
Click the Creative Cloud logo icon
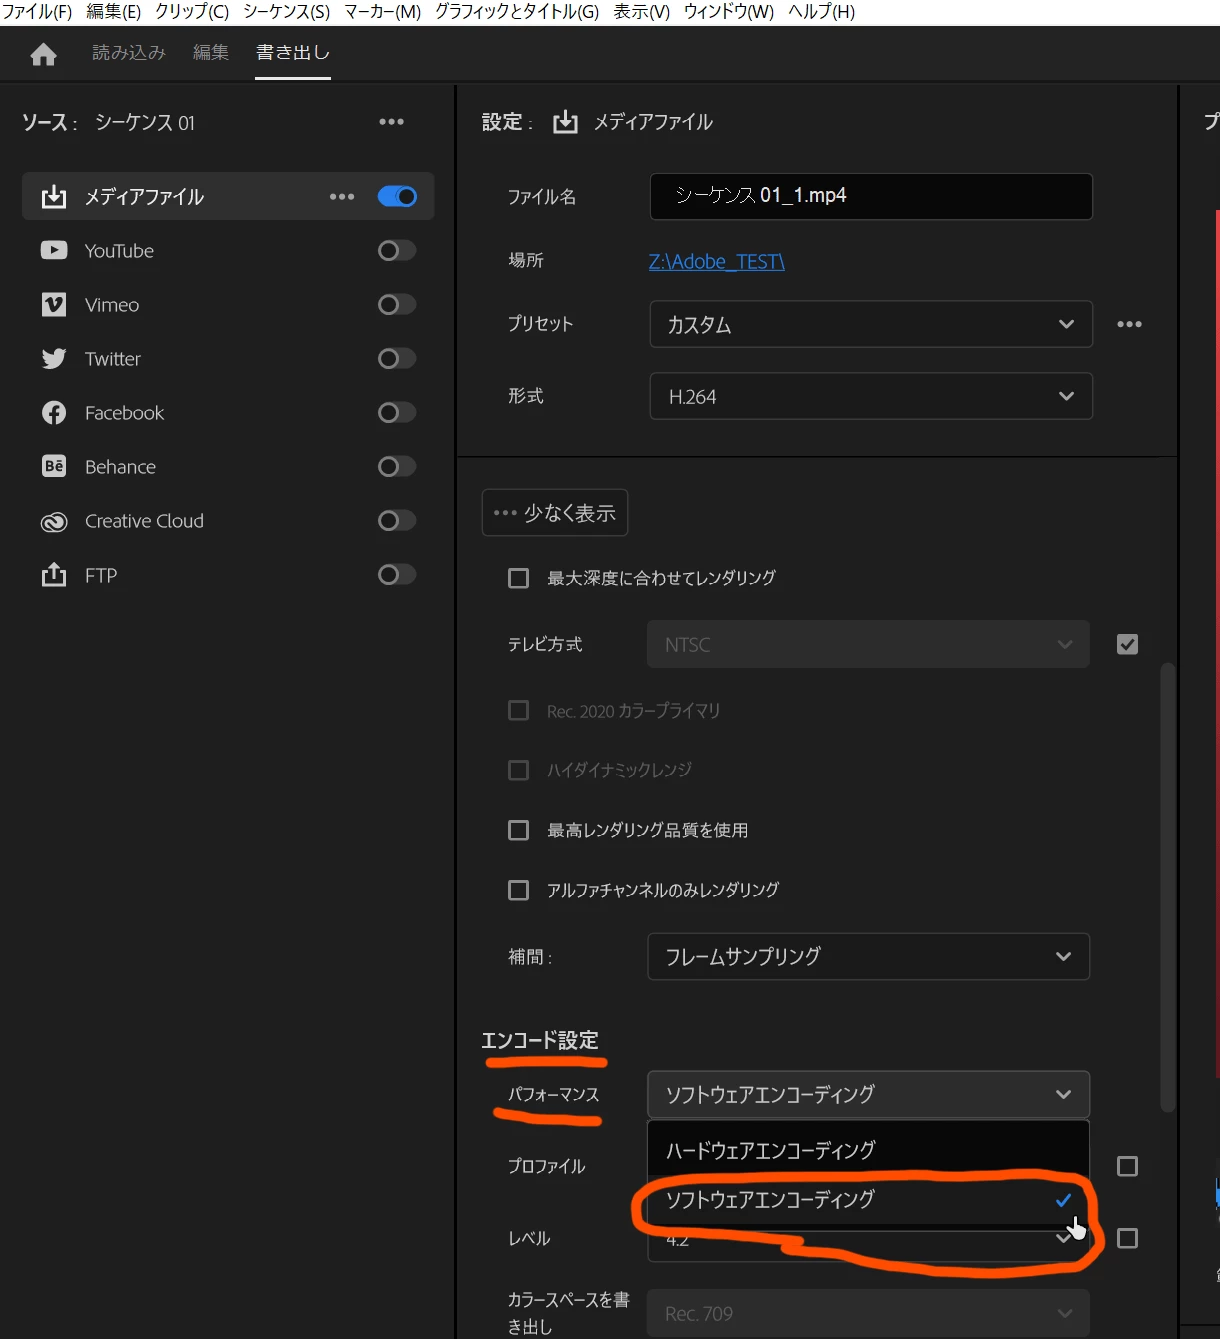pyautogui.click(x=54, y=521)
